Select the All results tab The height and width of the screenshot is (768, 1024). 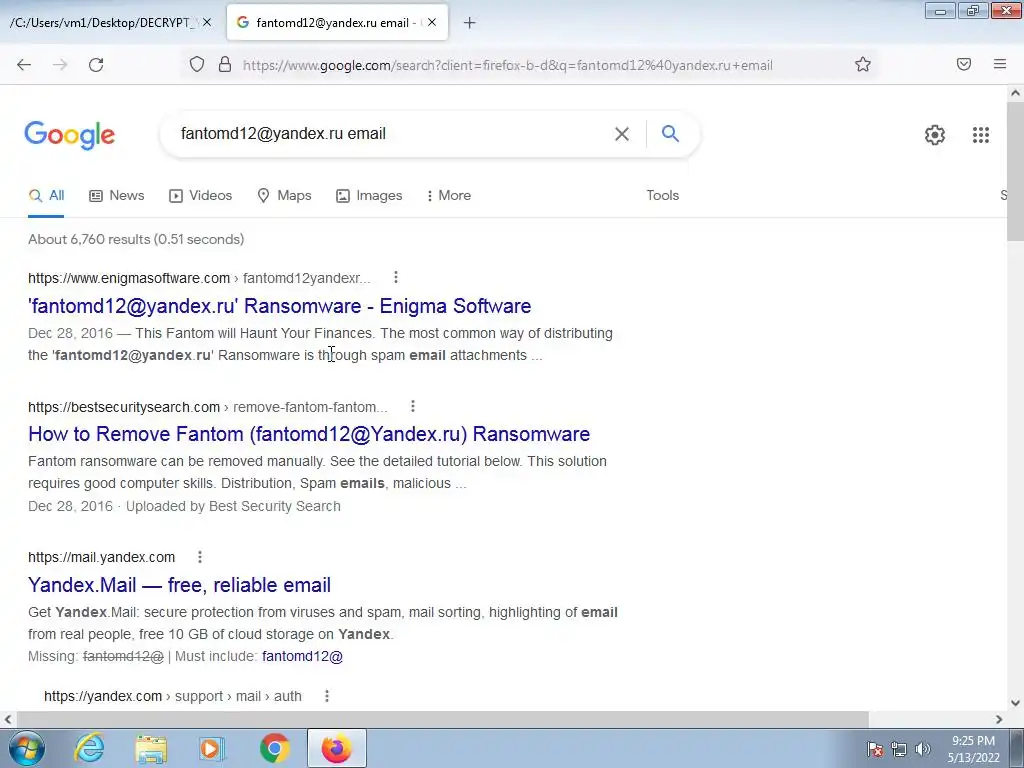[x=46, y=195]
